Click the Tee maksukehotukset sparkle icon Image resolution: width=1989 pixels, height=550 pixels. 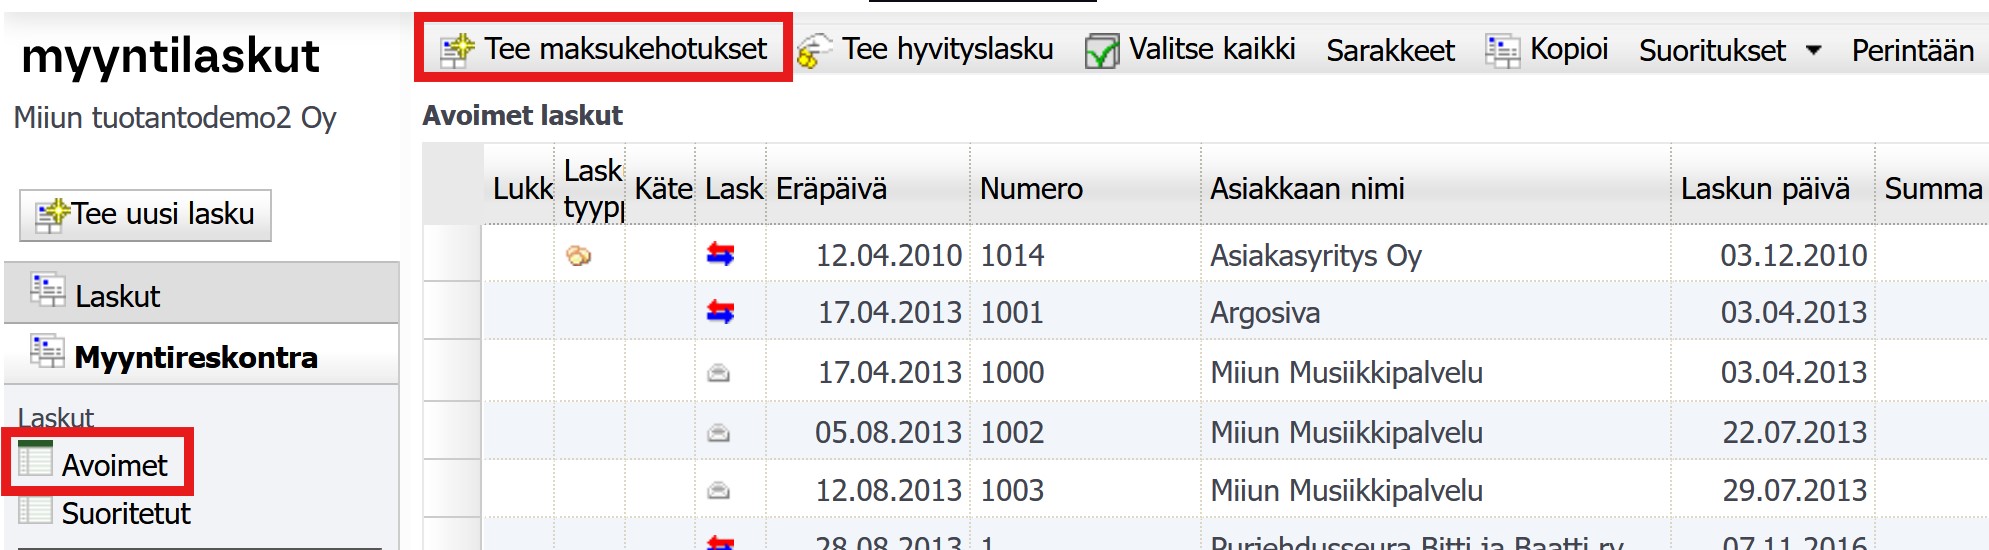457,49
